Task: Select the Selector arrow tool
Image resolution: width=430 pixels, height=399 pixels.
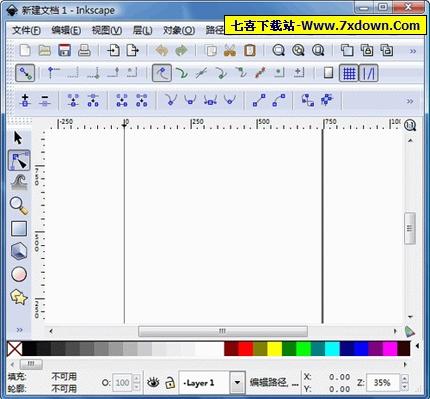Action: pos(18,138)
